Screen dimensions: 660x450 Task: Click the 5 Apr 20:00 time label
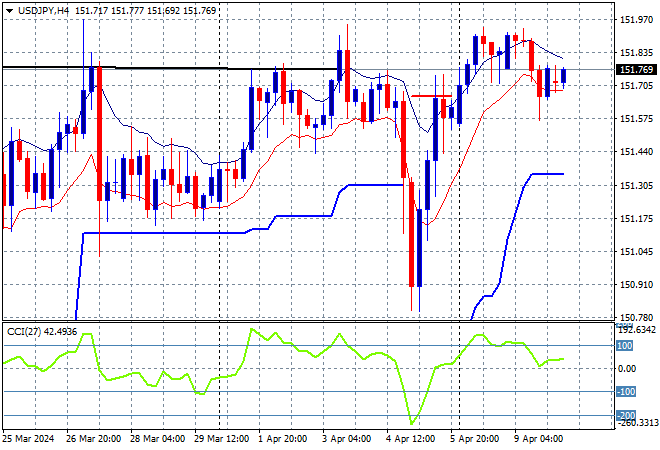tap(474, 439)
